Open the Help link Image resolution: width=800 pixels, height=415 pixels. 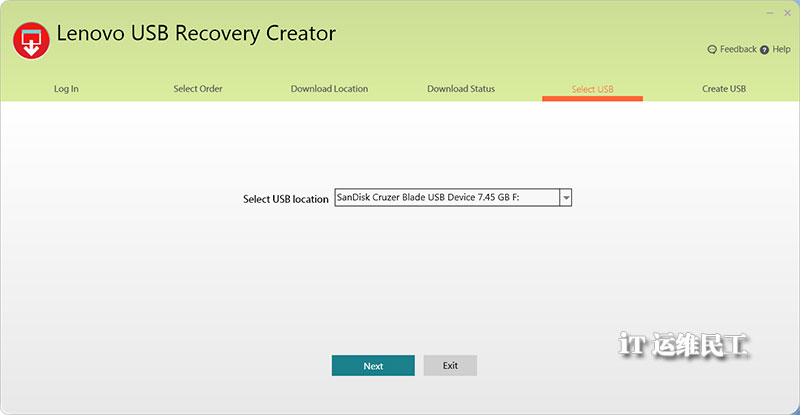point(781,49)
